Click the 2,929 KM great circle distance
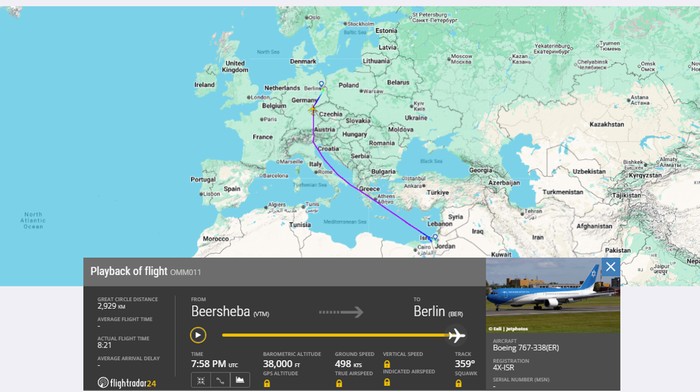The image size is (700, 392). pyautogui.click(x=112, y=306)
